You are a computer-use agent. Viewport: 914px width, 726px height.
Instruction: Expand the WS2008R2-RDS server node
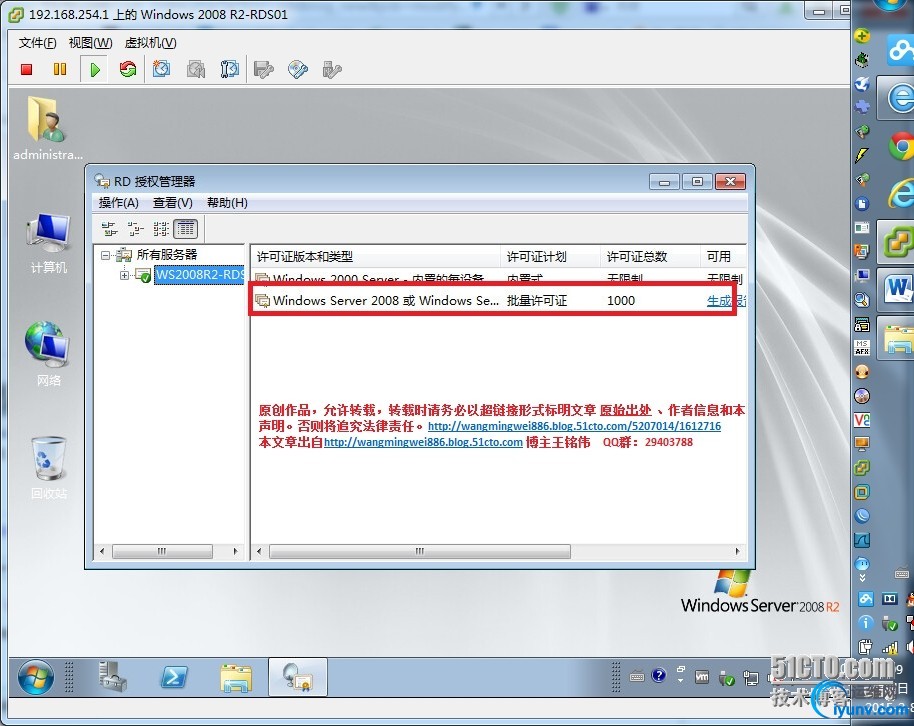coord(124,275)
